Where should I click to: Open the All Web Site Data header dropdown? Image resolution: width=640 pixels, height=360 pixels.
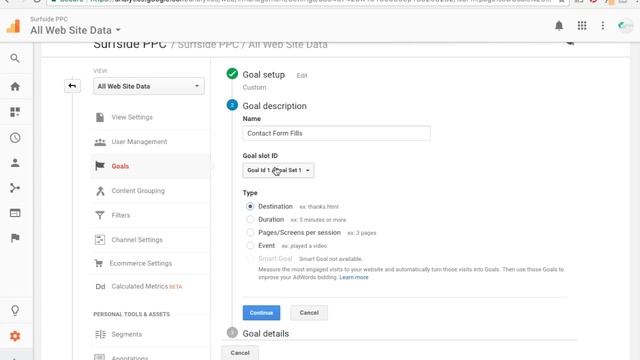pos(76,30)
